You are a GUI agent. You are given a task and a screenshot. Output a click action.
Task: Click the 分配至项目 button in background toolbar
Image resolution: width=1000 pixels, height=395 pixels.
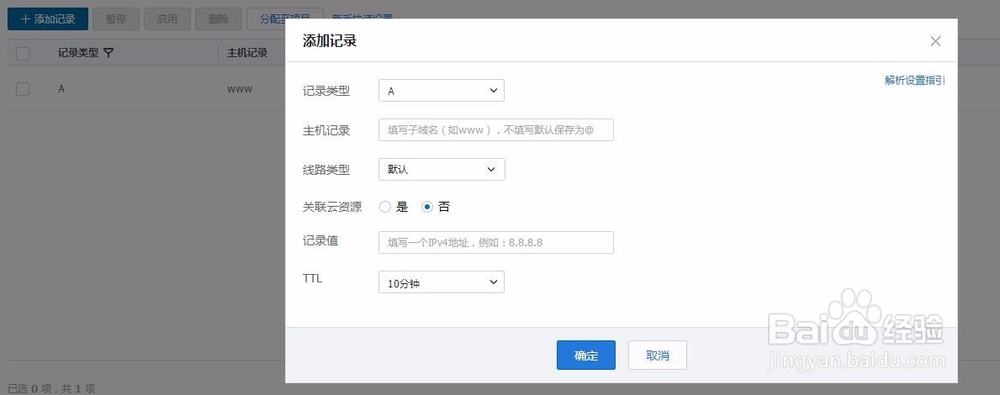coord(284,19)
